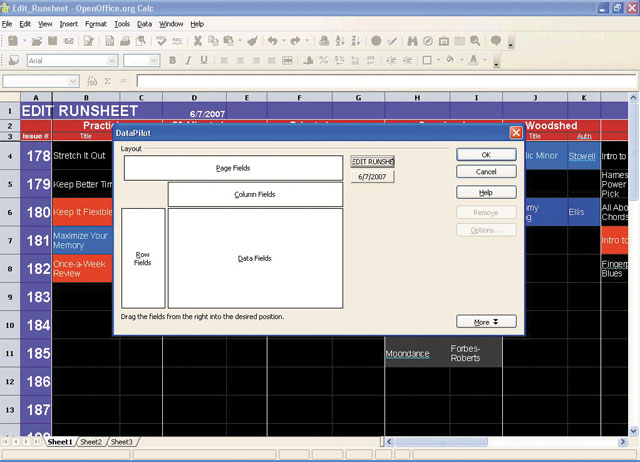Click the Function Wizard icon
Image resolution: width=640 pixels, height=462 pixels.
point(92,81)
